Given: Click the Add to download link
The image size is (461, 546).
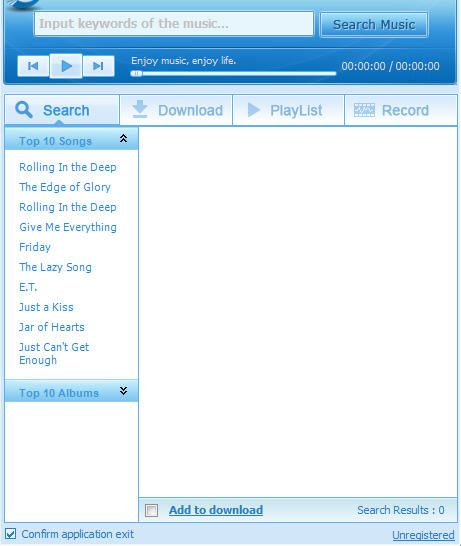Looking at the screenshot, I should (216, 510).
